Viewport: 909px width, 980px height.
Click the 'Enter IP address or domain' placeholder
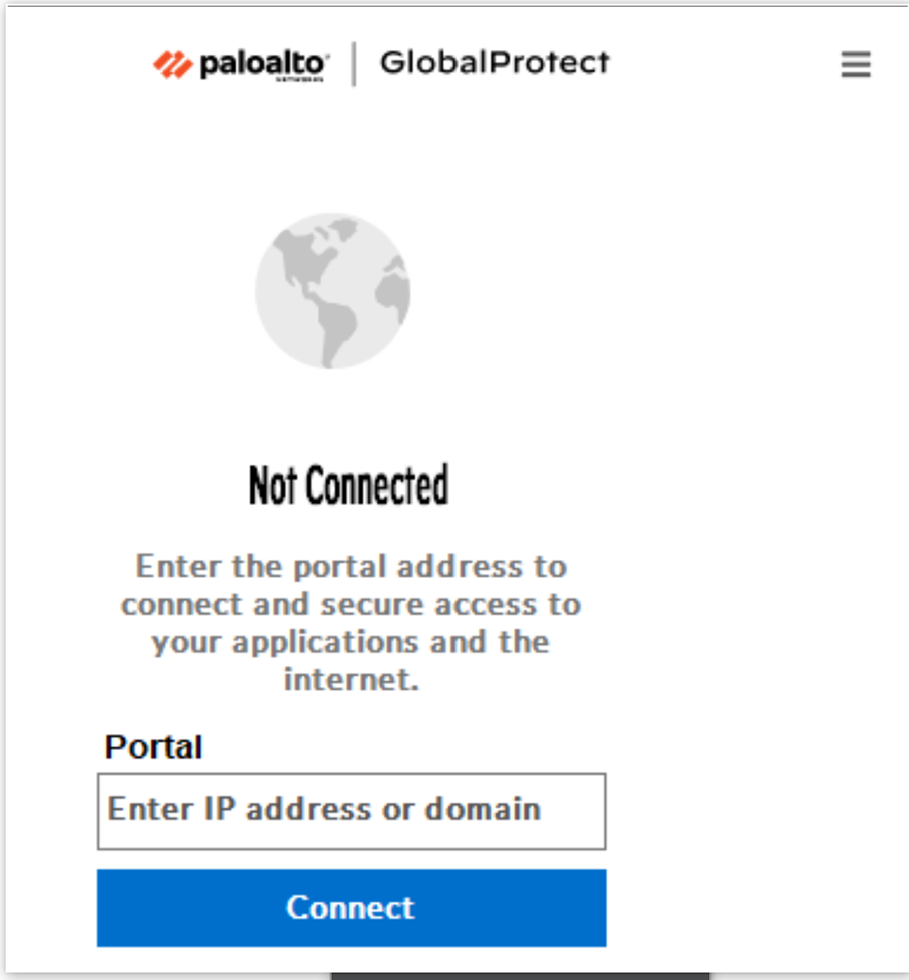tap(324, 809)
